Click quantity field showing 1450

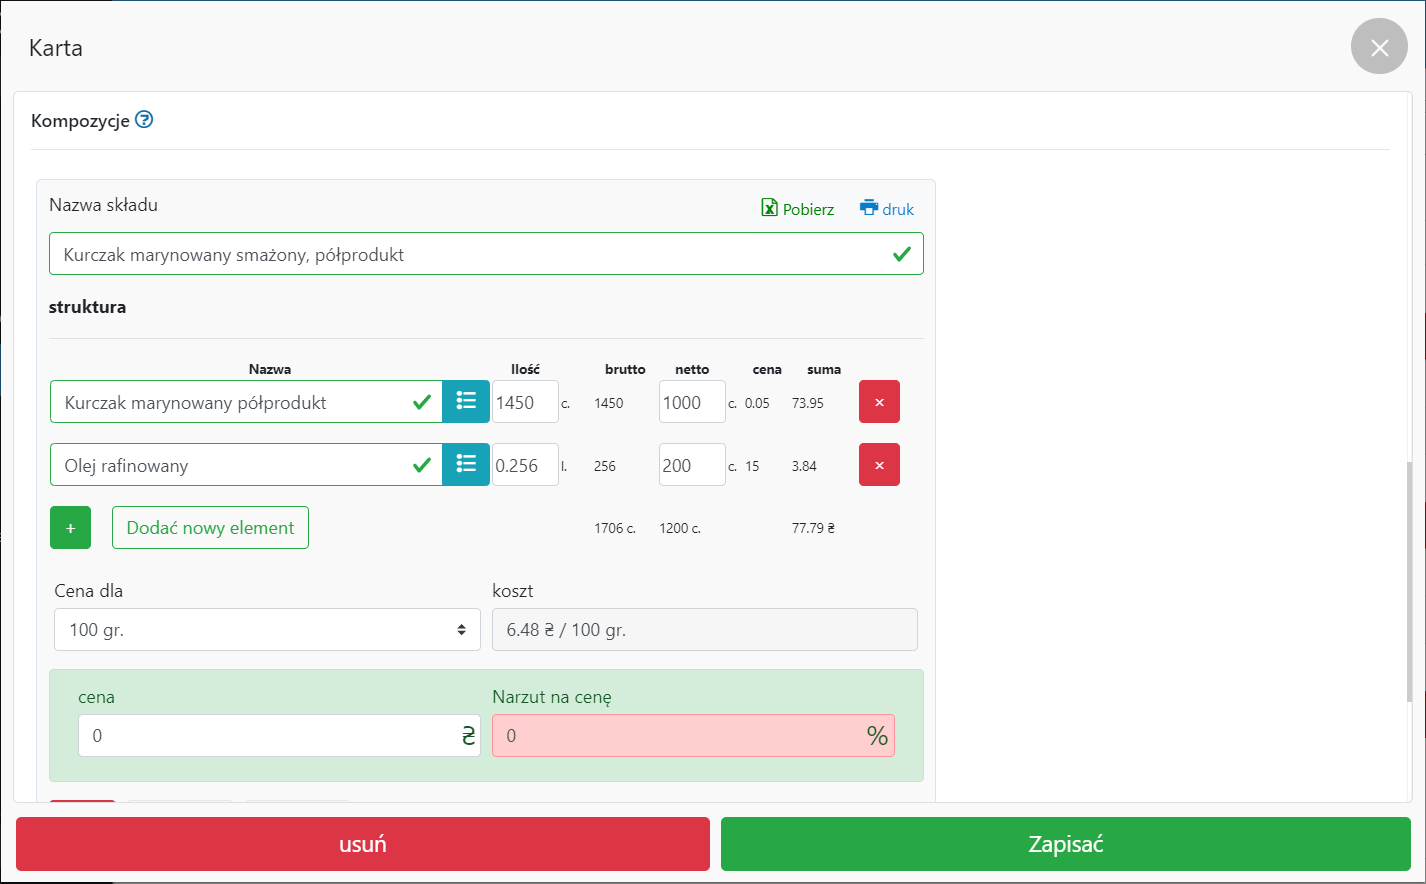[x=525, y=402]
